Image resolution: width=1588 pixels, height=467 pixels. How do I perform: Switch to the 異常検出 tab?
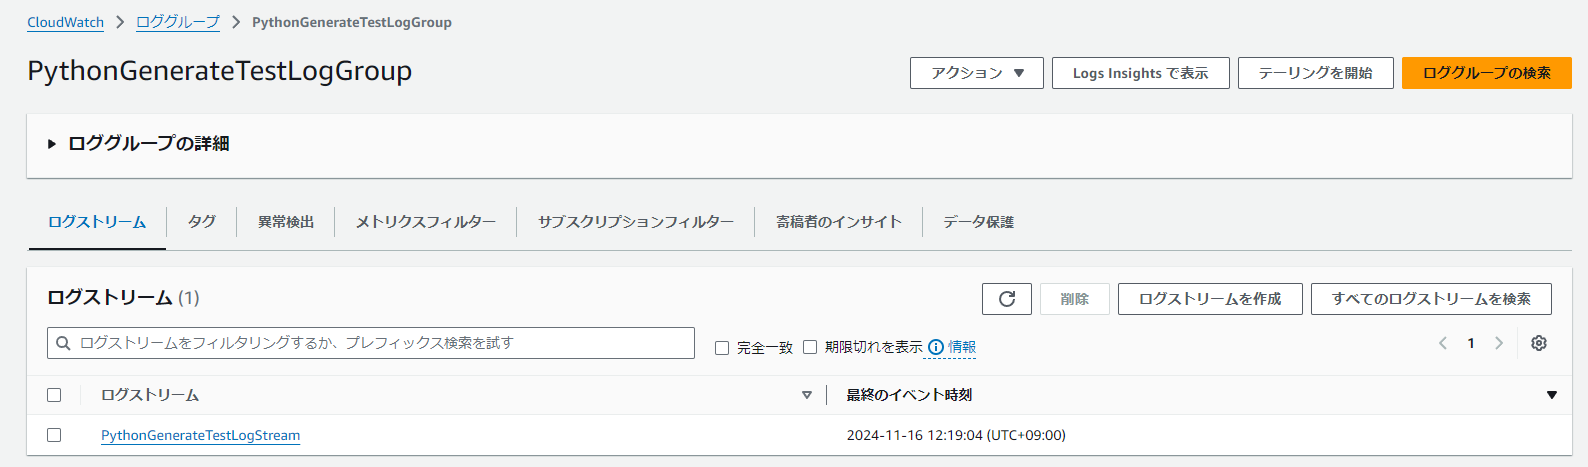pos(286,222)
